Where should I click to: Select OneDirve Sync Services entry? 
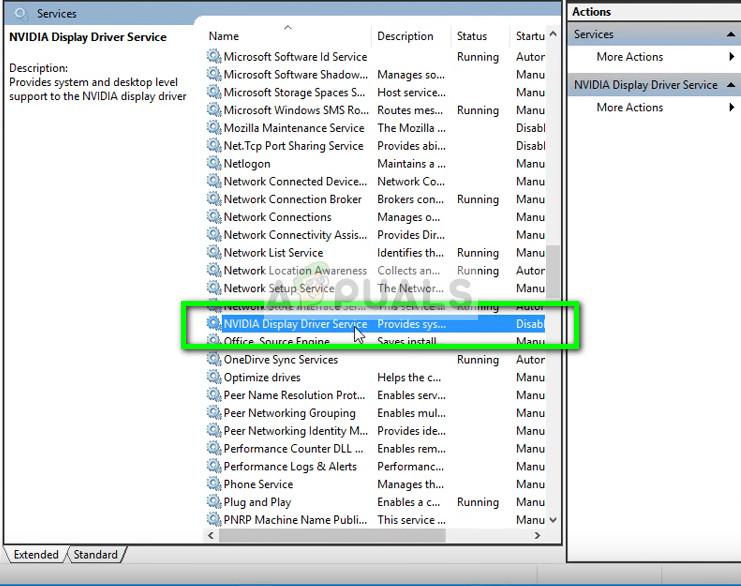[x=376, y=360]
